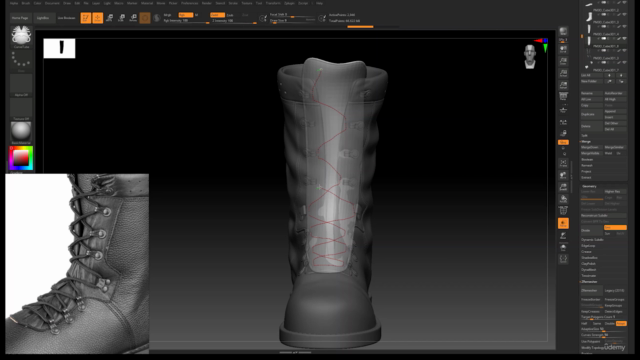Screen dimensions: 640x360
Task: Open the Document menu
Action: pos(52,3)
